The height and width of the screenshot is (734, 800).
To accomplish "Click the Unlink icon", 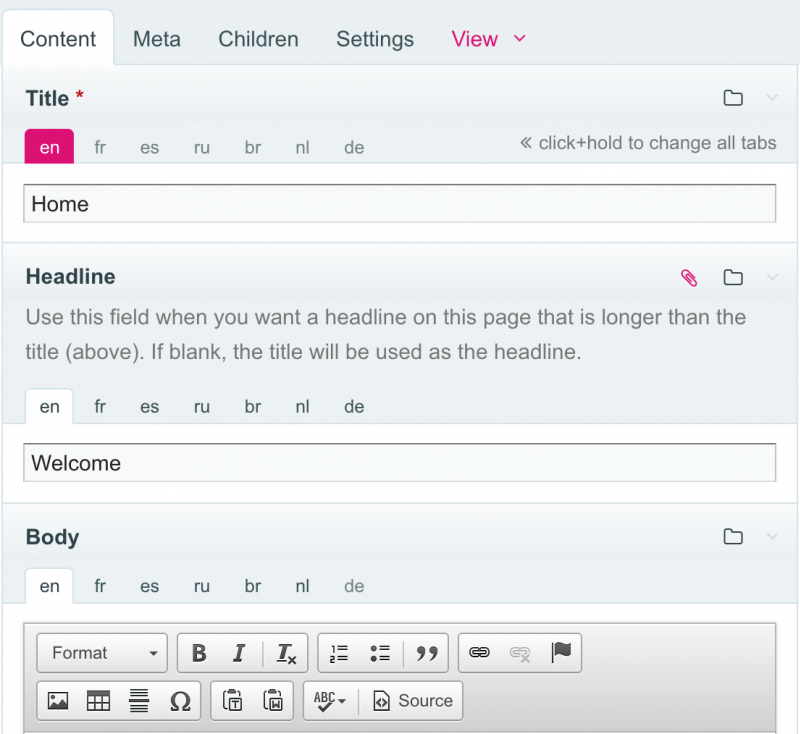I will click(520, 653).
